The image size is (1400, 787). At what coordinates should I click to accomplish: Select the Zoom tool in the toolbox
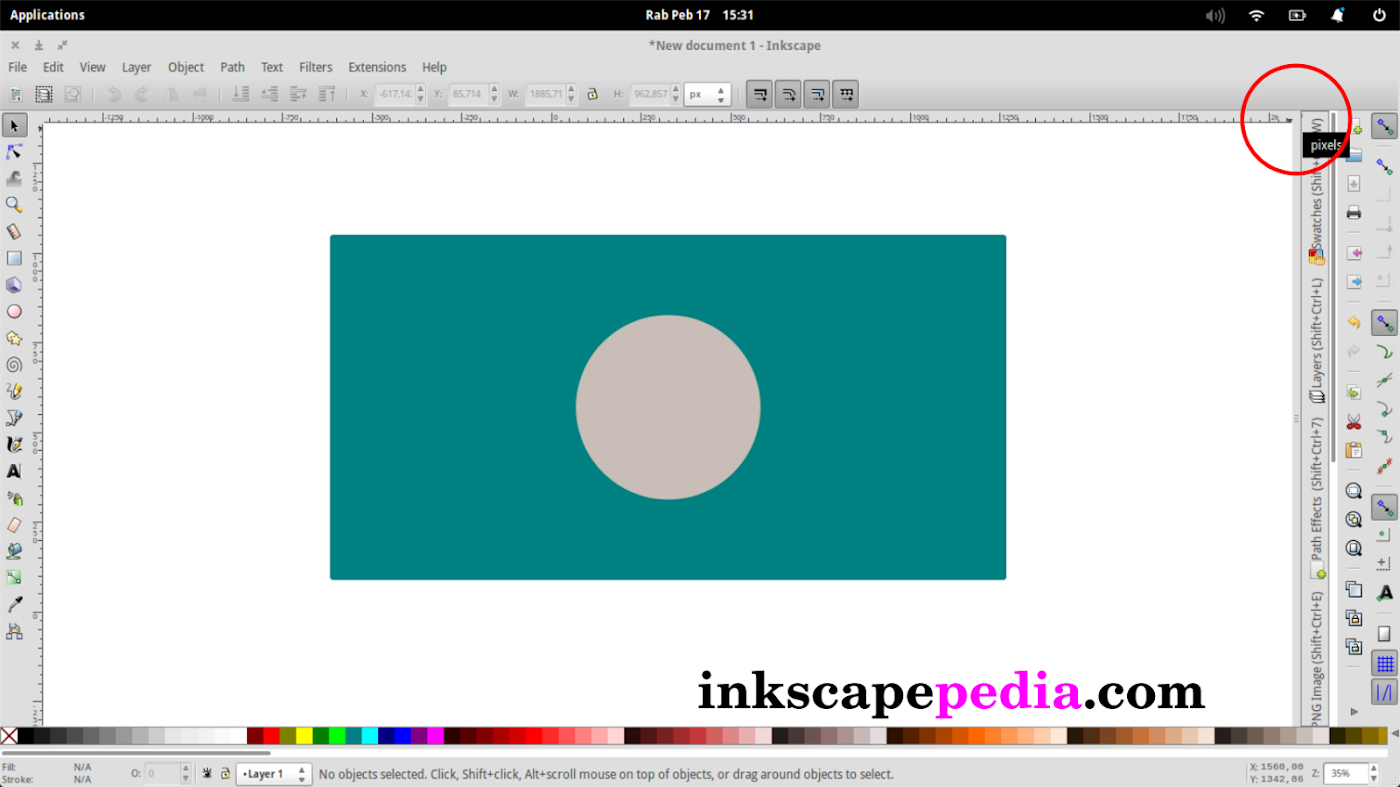[x=14, y=204]
